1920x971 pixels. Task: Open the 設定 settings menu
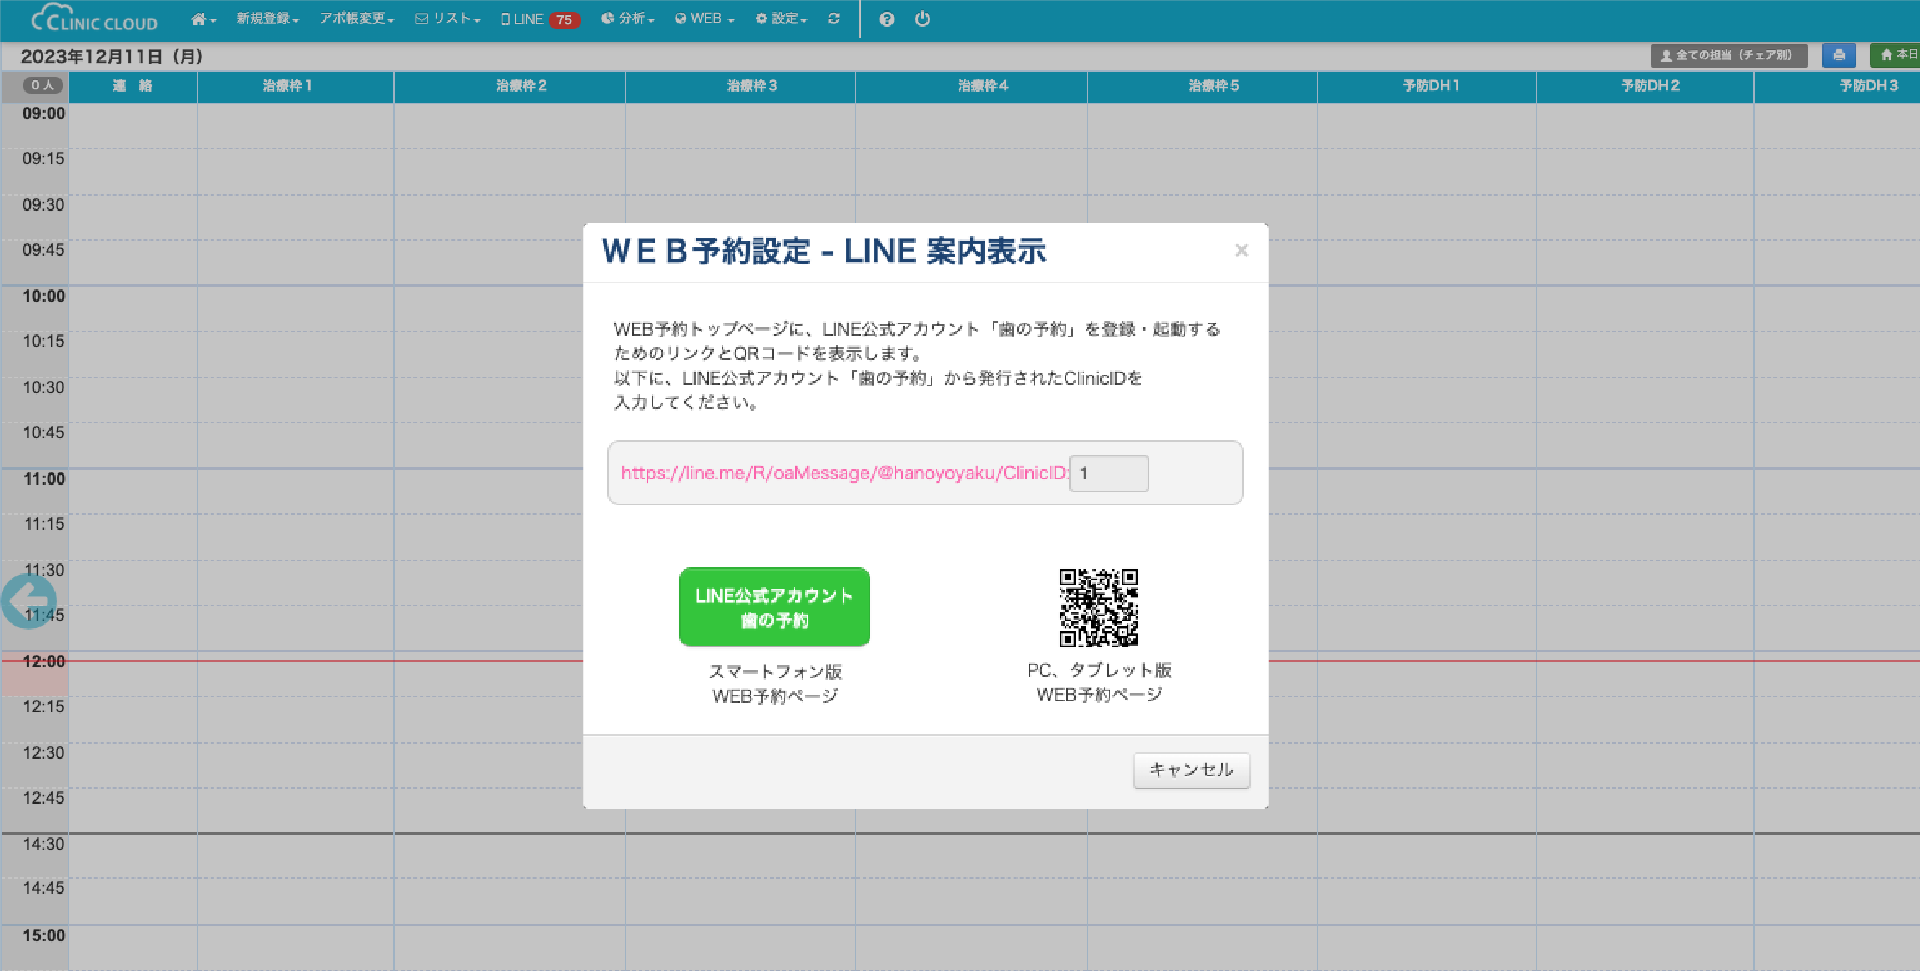click(x=781, y=19)
